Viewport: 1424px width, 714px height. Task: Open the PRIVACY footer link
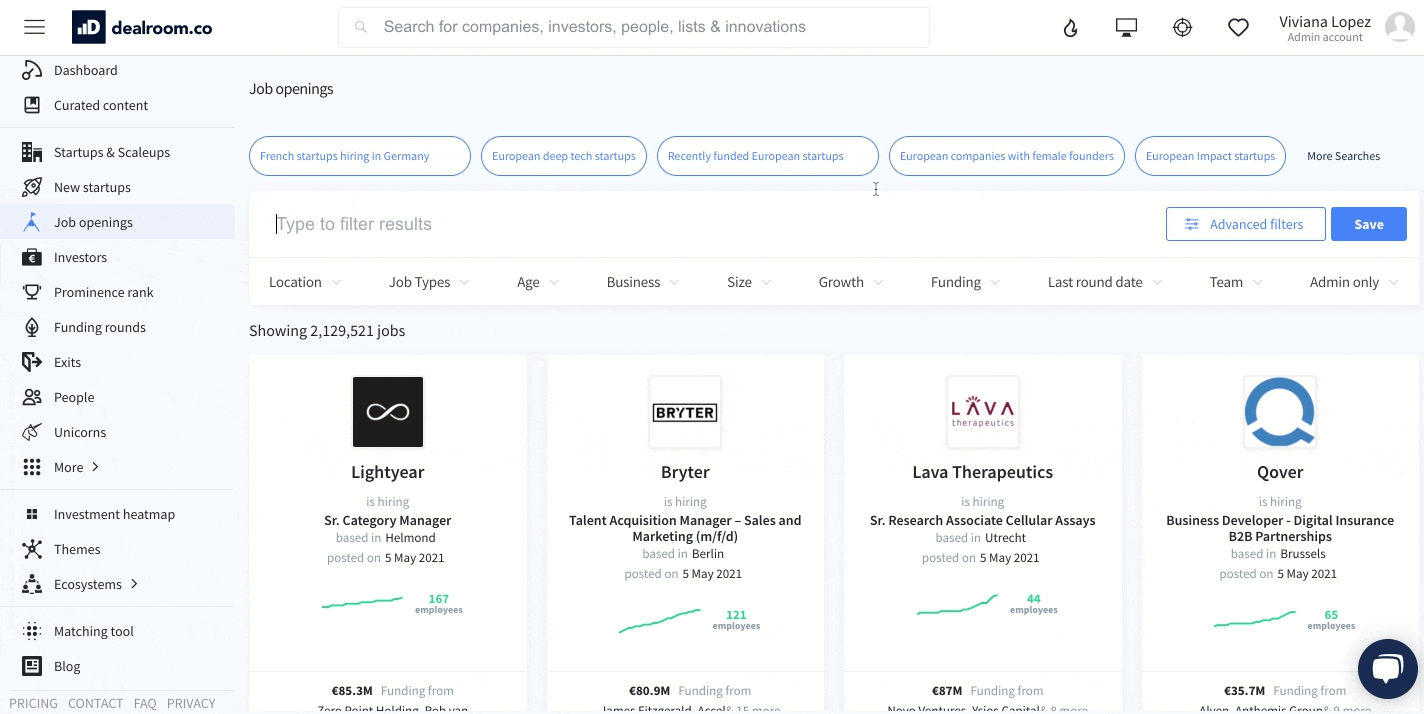[x=191, y=703]
